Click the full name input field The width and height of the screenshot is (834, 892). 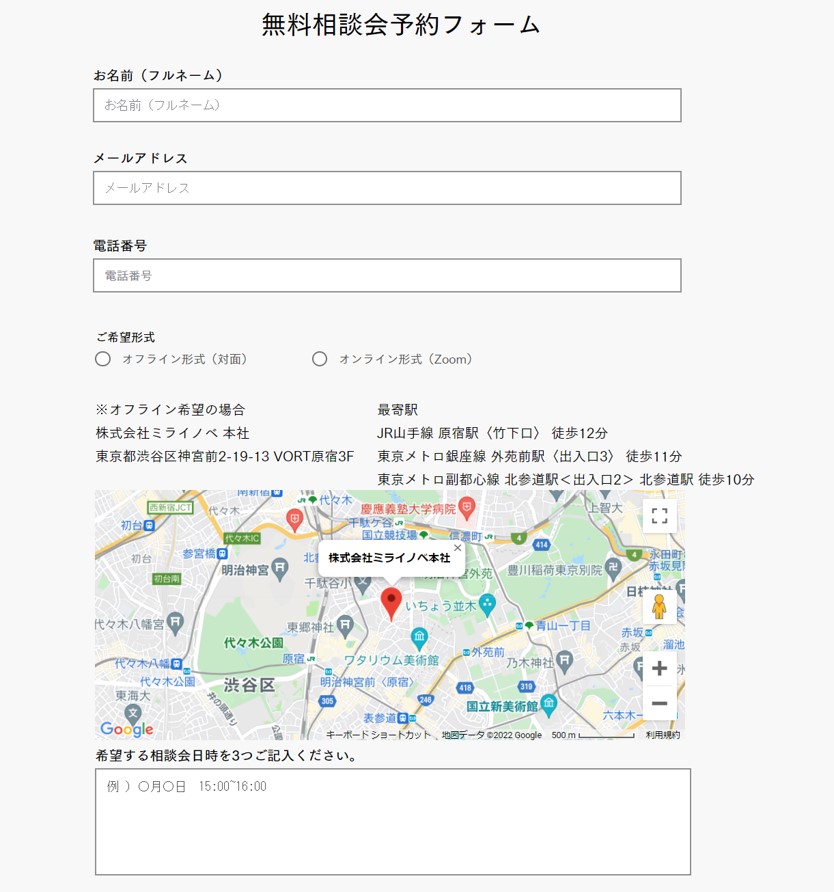click(x=387, y=105)
